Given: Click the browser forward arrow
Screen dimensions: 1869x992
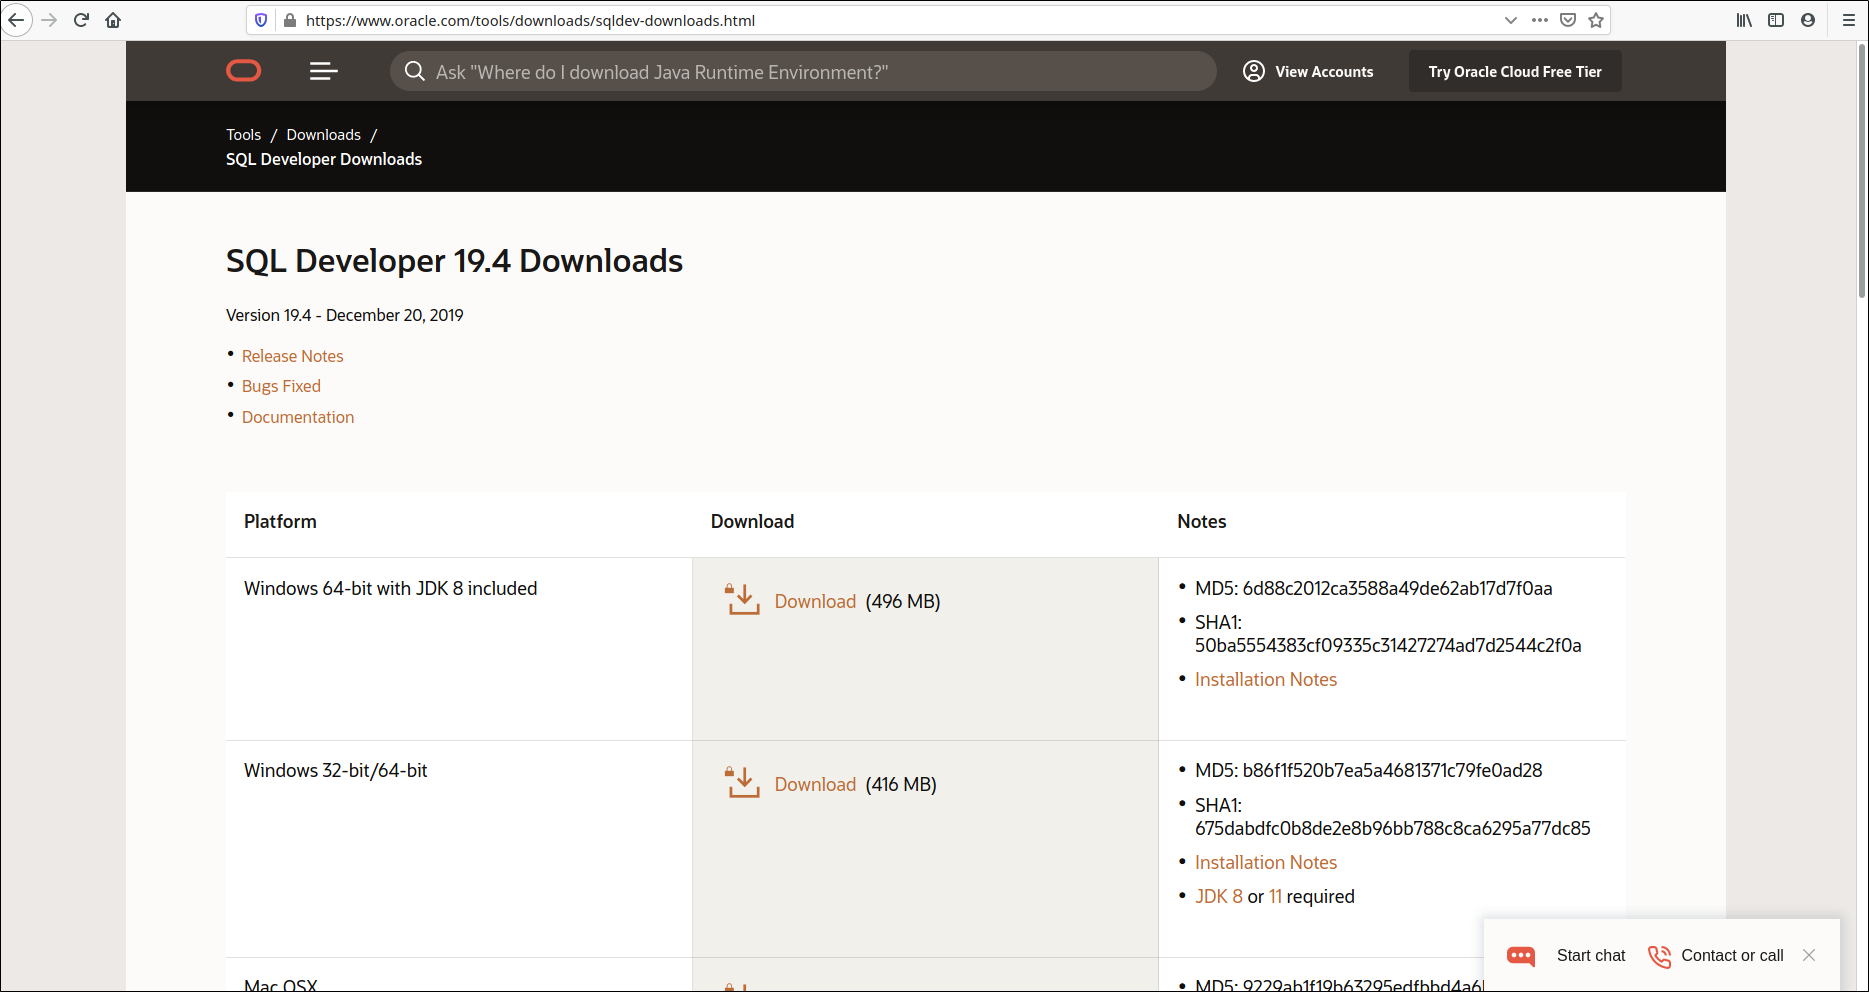Looking at the screenshot, I should click(x=49, y=20).
